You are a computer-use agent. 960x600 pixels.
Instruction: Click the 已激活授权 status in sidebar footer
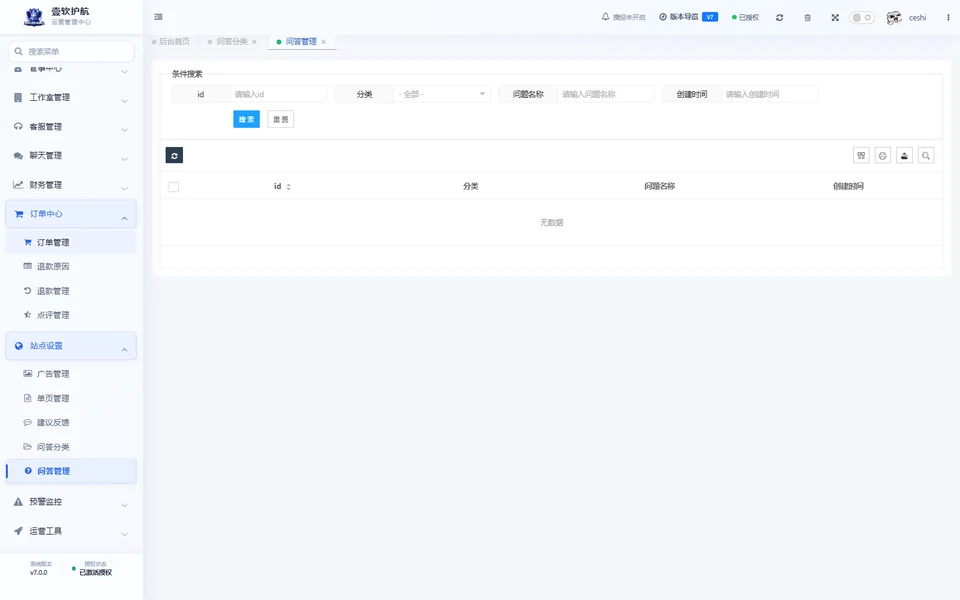click(96, 572)
